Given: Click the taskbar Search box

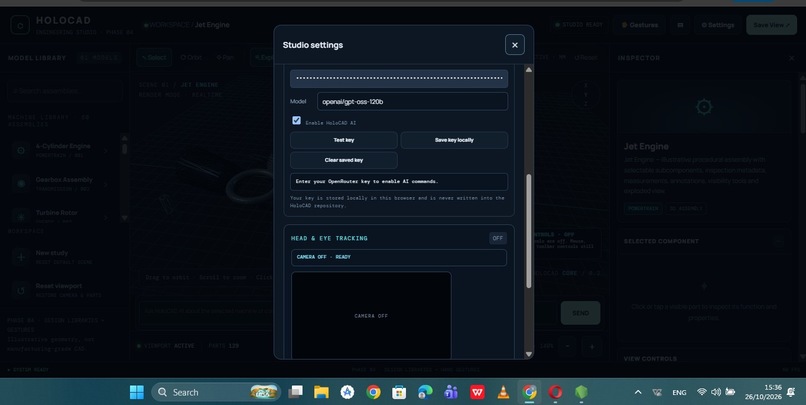Looking at the screenshot, I should pos(216,392).
